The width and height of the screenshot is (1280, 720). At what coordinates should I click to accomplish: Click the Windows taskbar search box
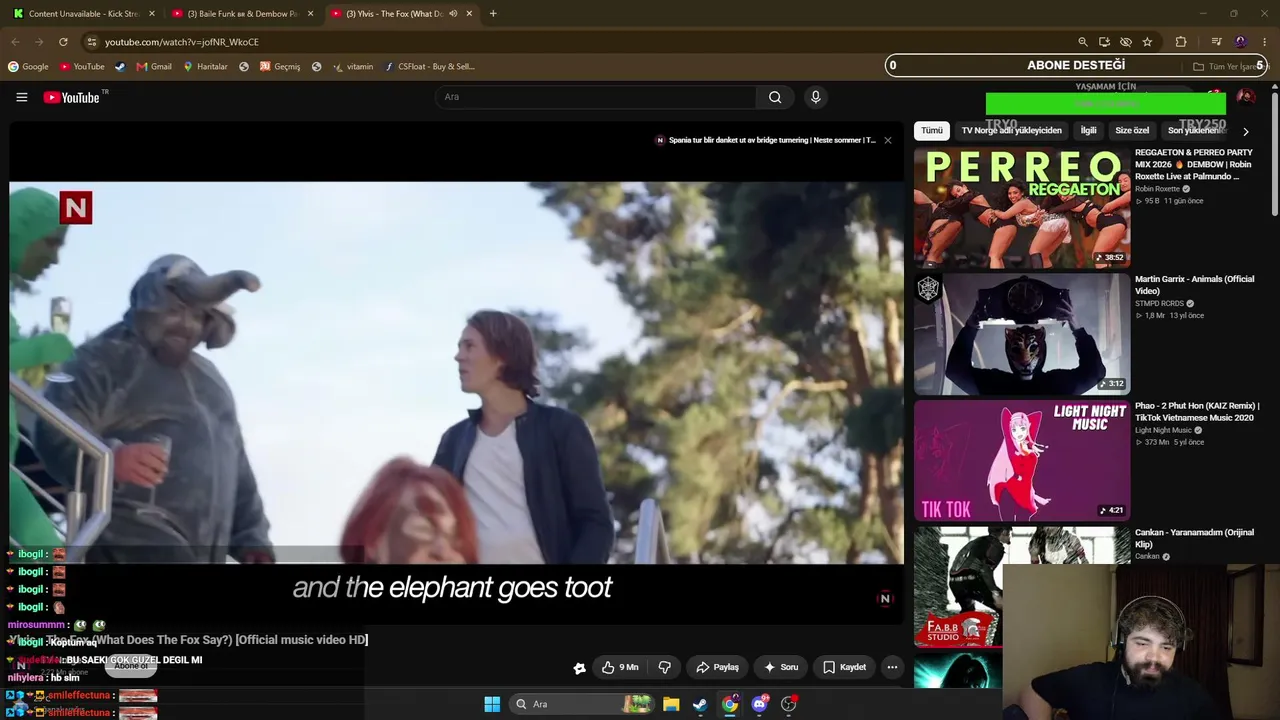[x=582, y=704]
